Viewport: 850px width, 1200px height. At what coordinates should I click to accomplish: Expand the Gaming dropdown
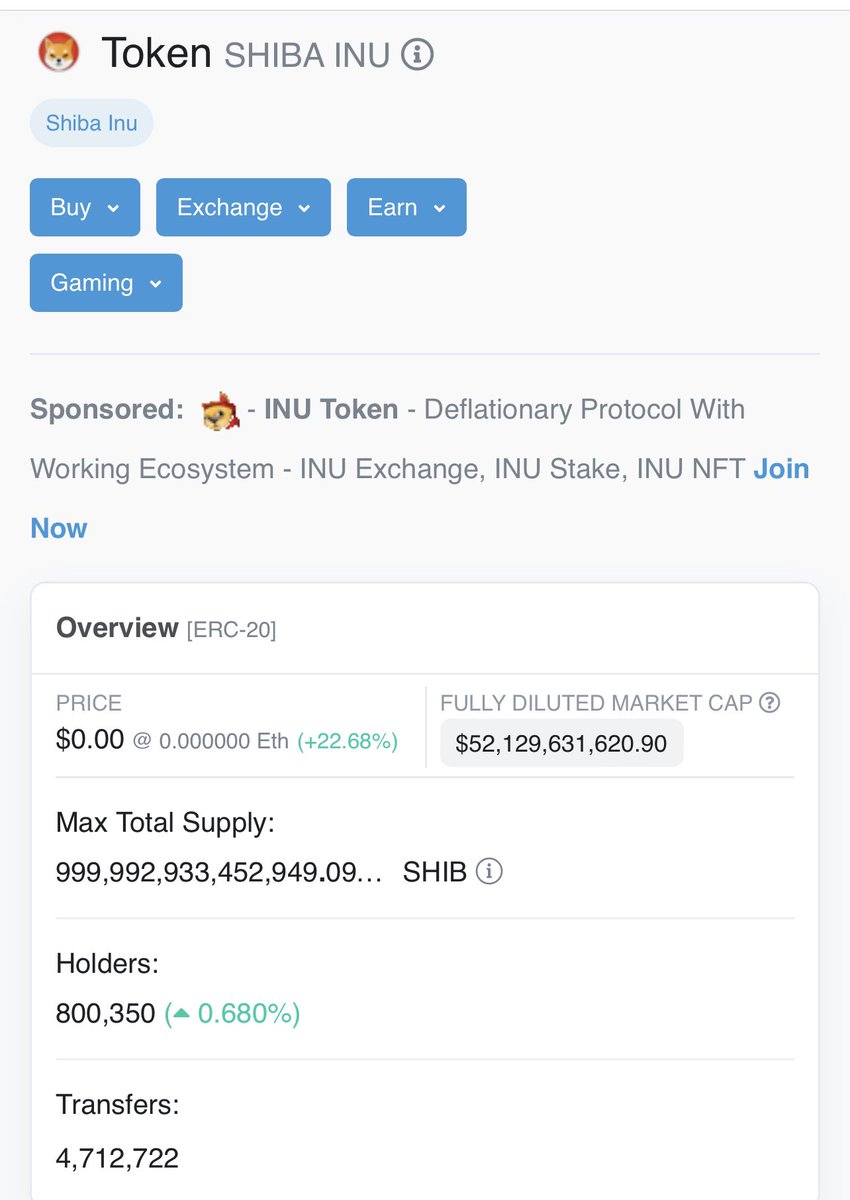coord(106,283)
